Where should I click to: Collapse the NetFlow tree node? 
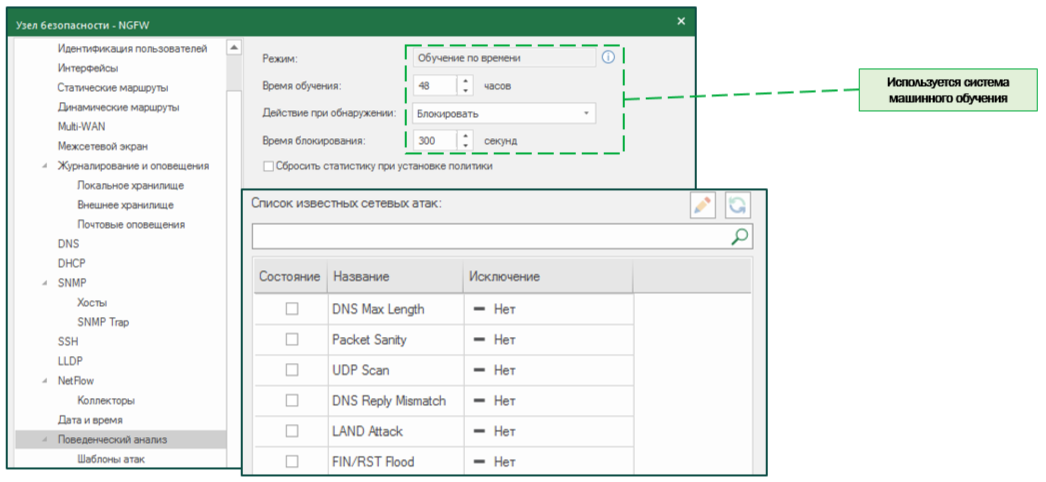pos(44,381)
